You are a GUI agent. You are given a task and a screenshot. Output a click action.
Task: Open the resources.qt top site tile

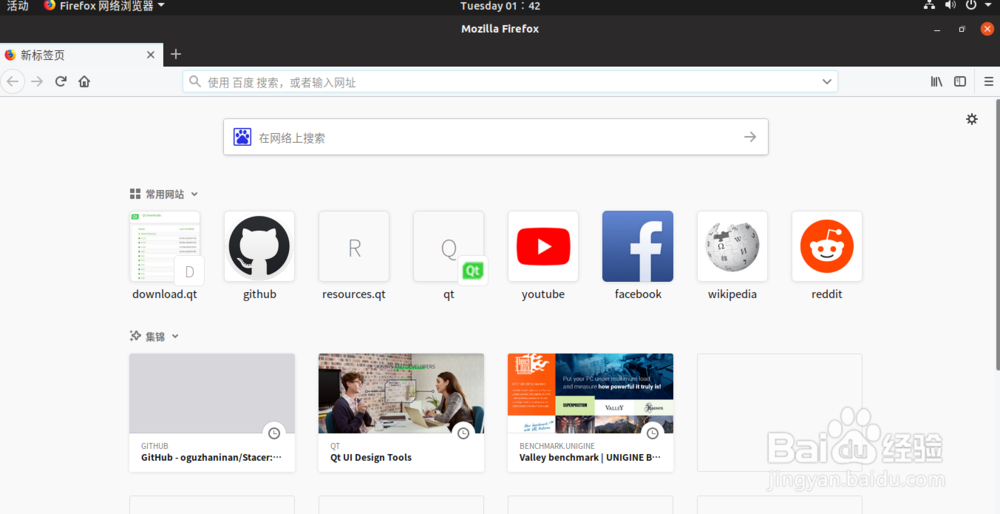pos(354,246)
